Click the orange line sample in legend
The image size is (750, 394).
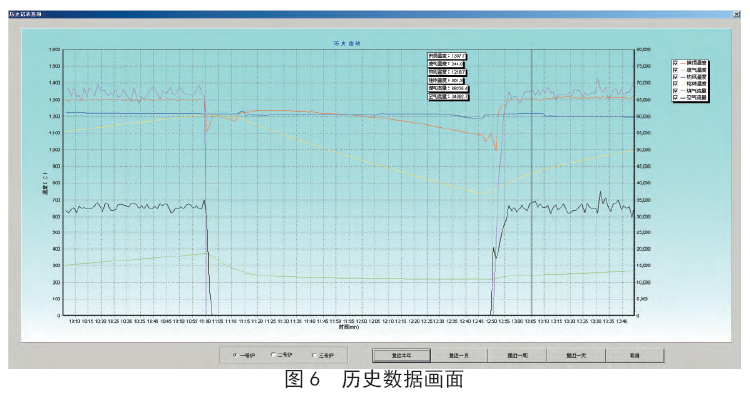click(x=683, y=63)
